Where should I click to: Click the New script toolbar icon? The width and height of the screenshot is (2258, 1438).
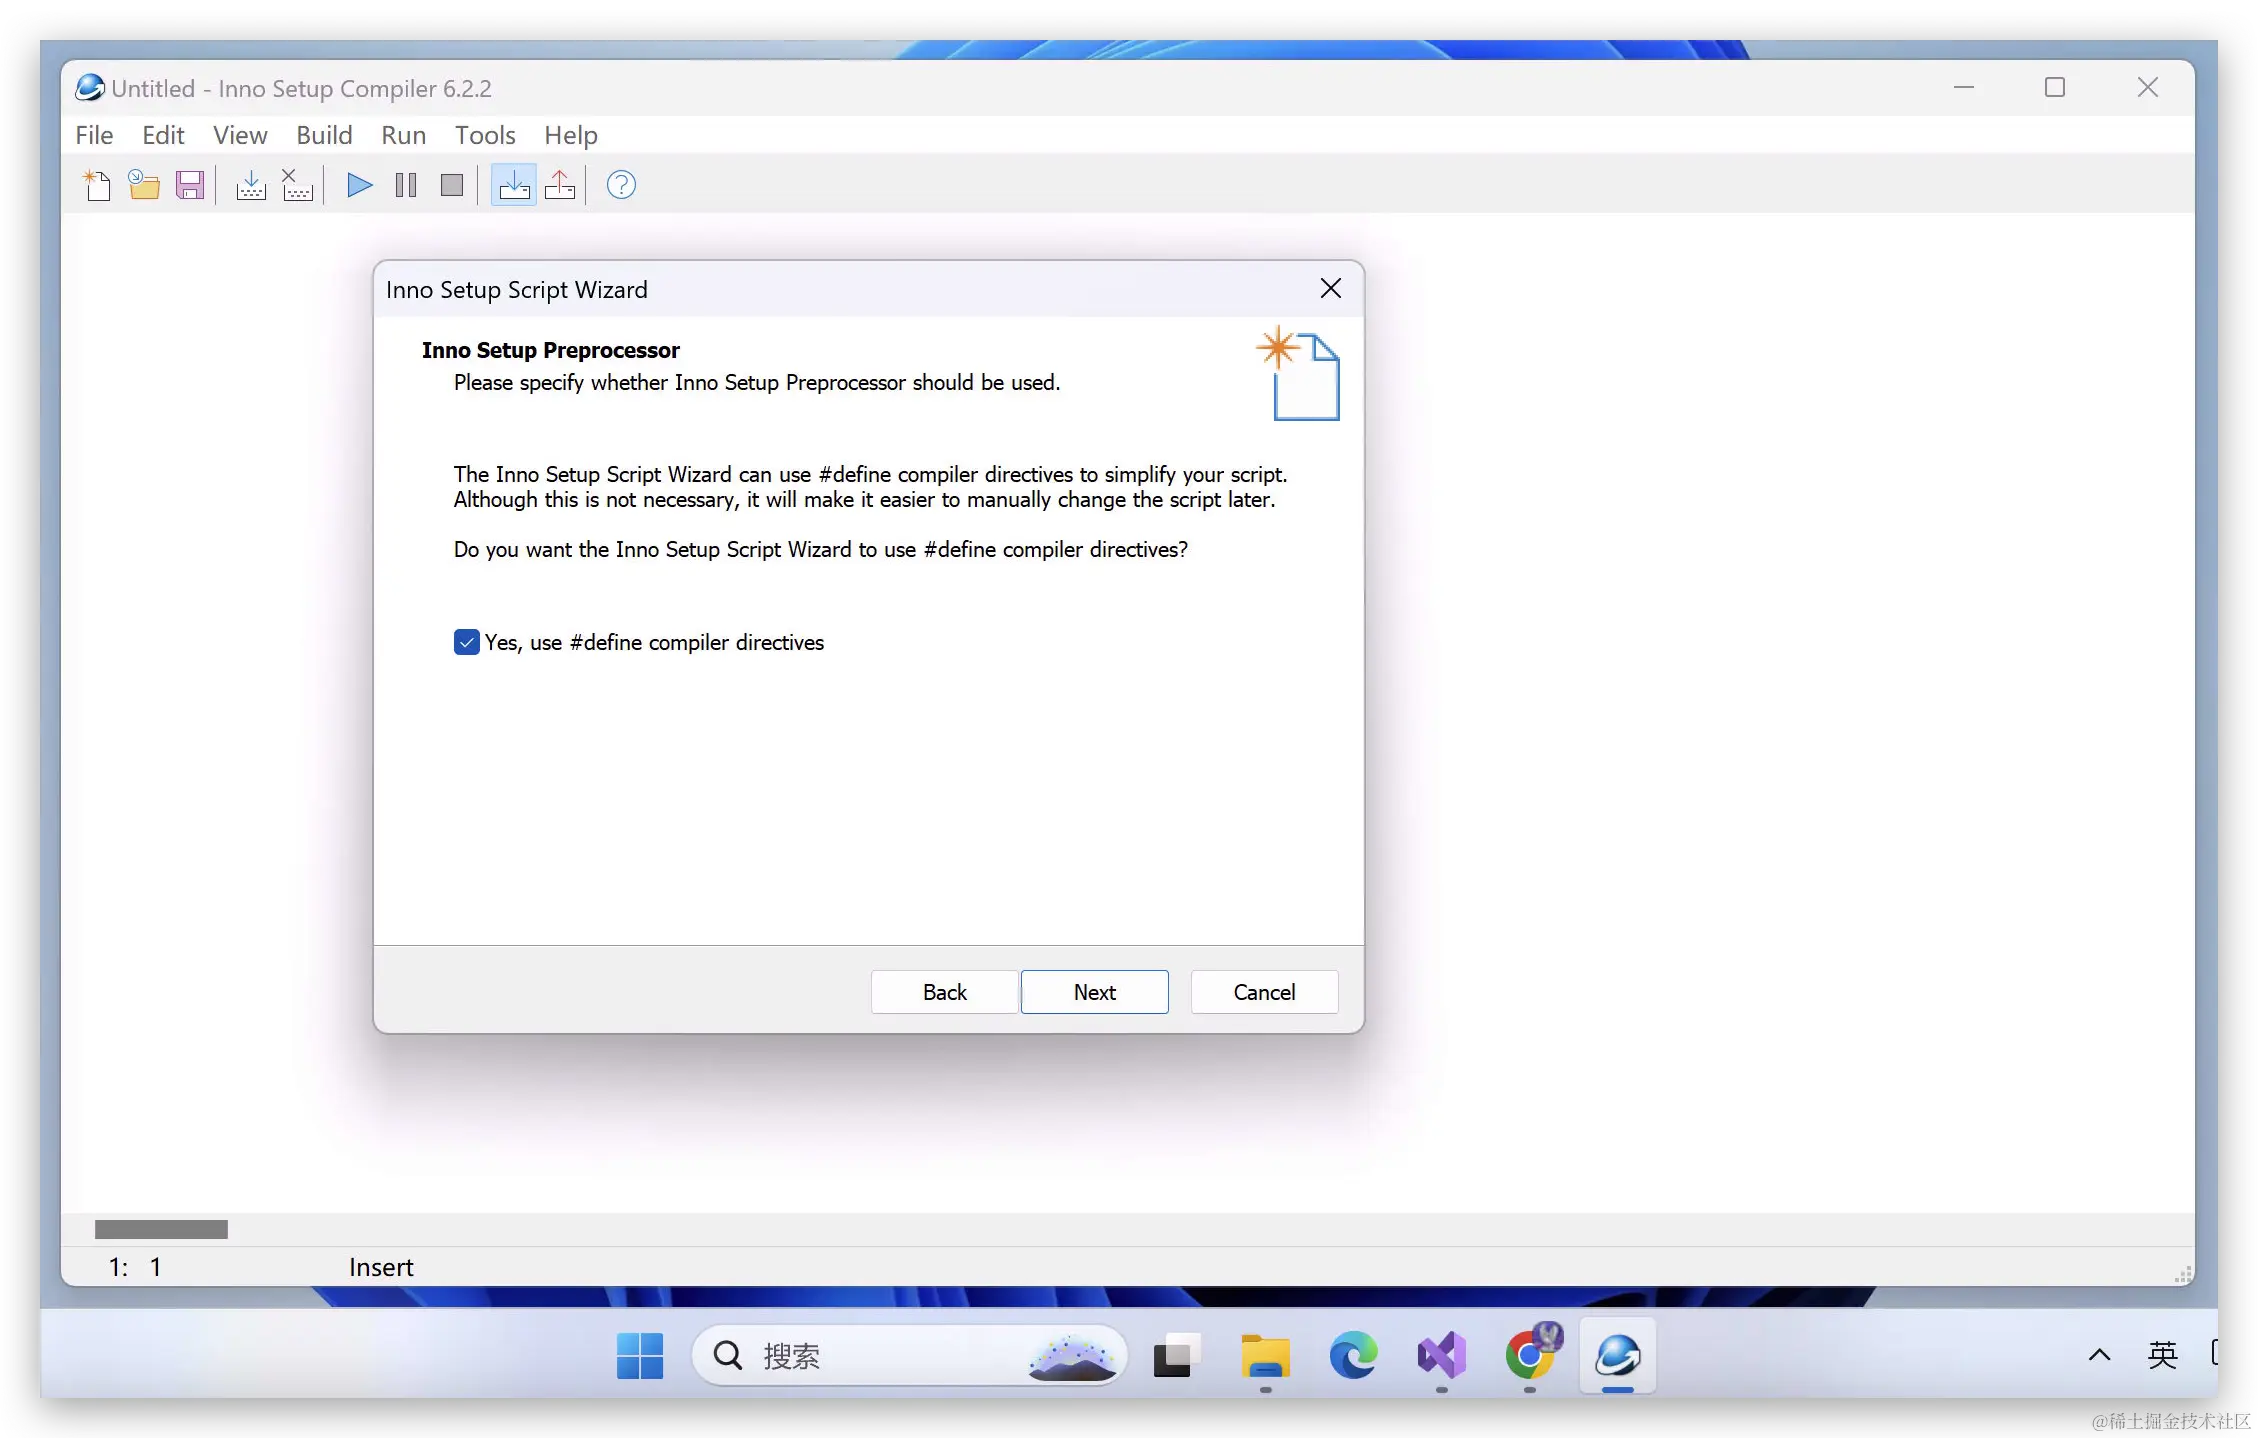97,185
